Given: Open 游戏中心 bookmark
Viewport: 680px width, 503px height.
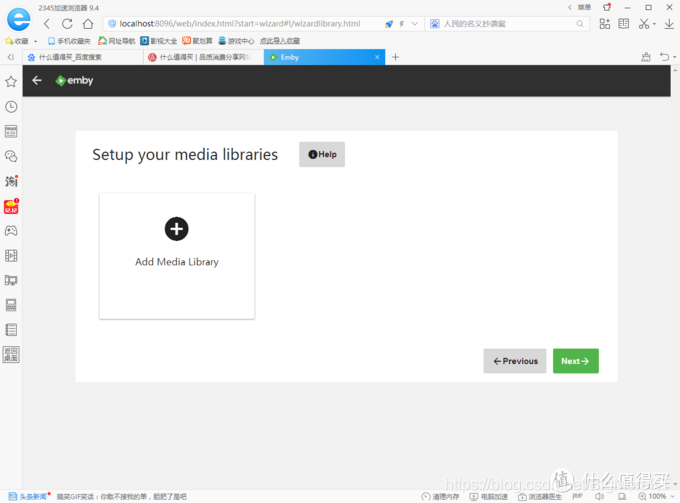Looking at the screenshot, I should (x=236, y=41).
